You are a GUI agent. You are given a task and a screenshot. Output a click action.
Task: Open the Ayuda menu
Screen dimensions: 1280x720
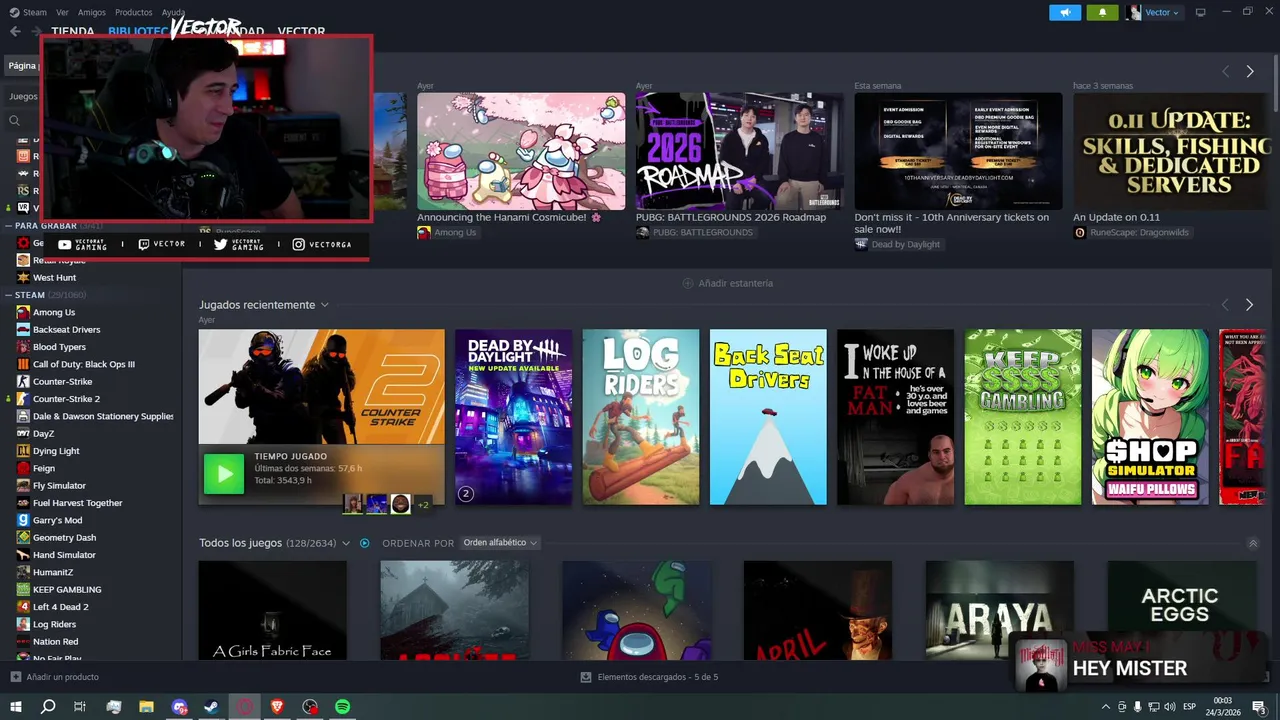tap(174, 12)
